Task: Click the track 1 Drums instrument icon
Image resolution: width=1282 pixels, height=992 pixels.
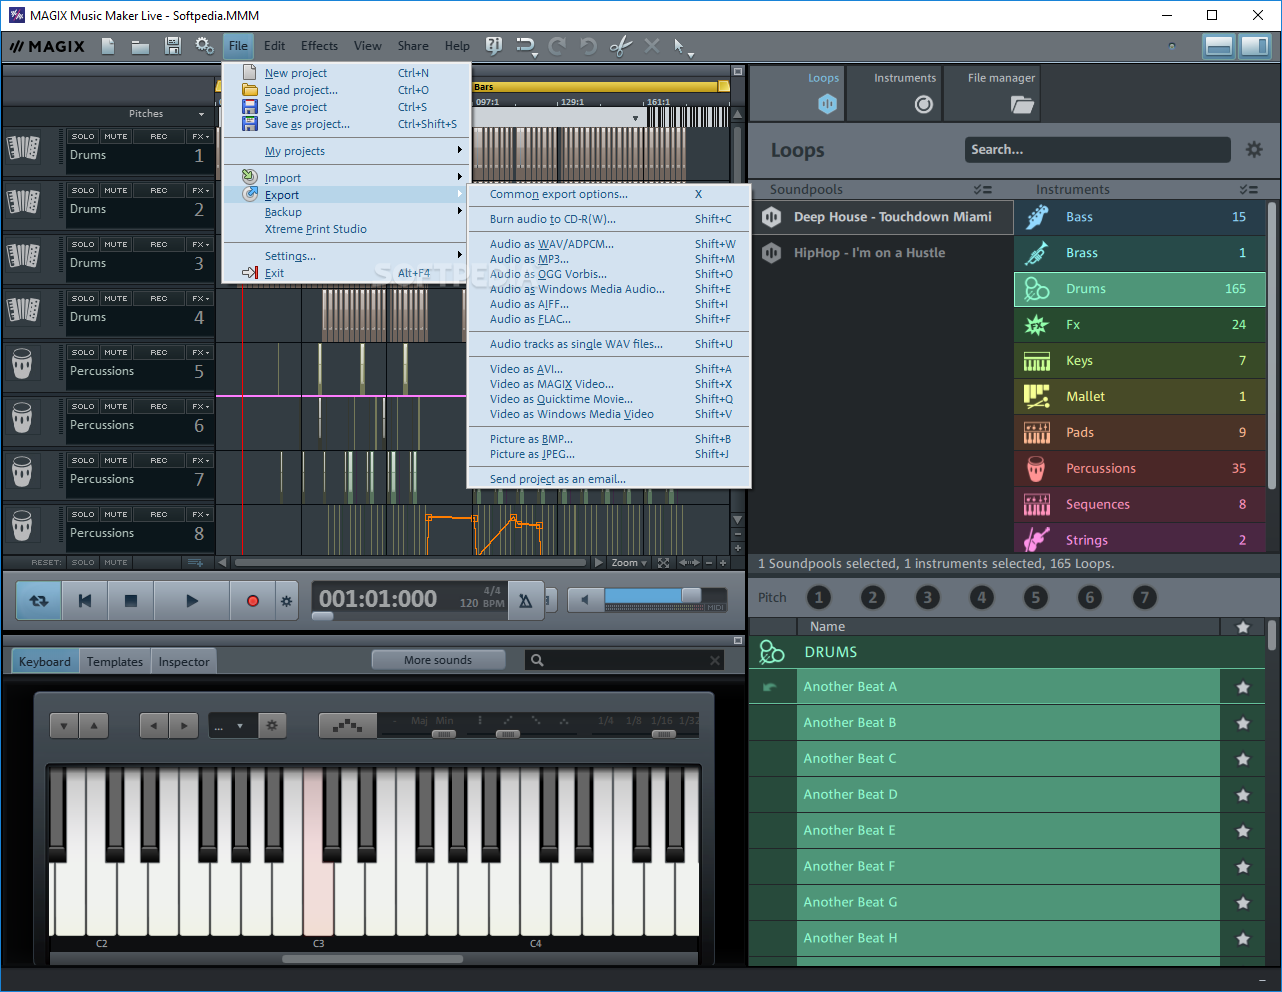Action: coord(23,148)
